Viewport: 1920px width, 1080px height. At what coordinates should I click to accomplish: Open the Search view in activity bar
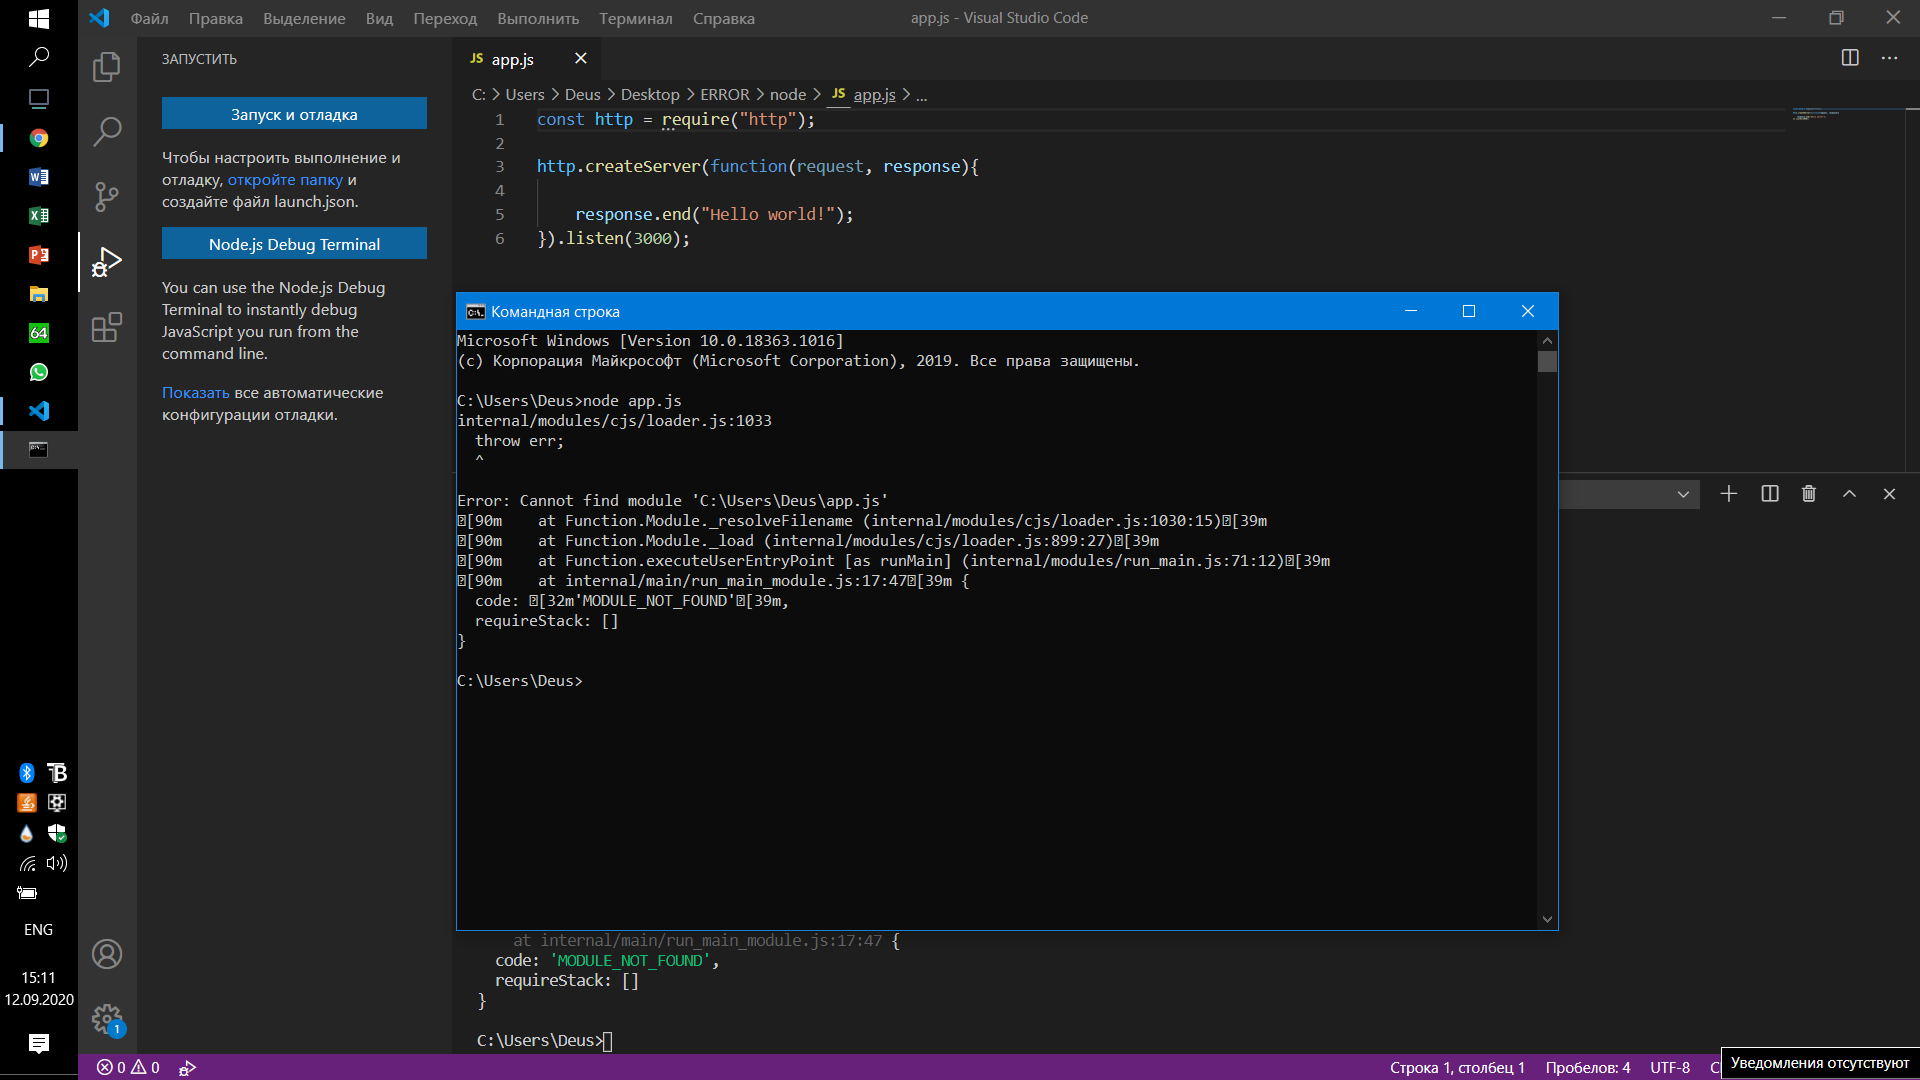(x=107, y=131)
